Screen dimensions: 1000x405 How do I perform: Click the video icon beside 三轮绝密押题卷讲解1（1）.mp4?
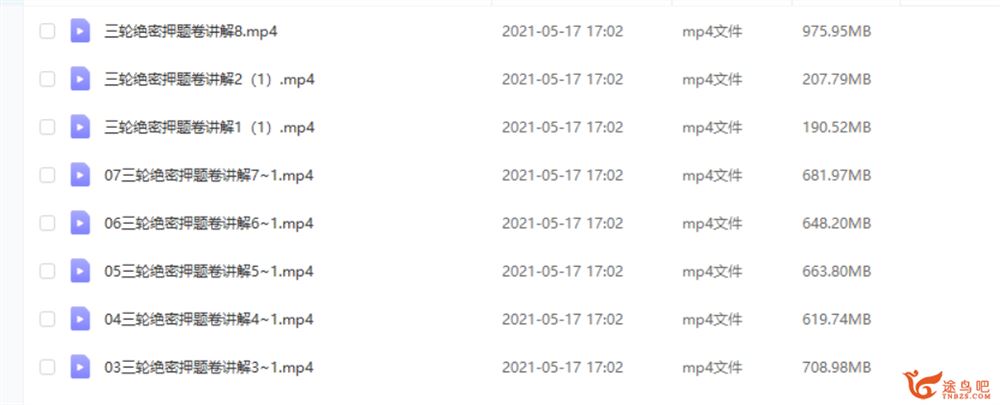80,127
